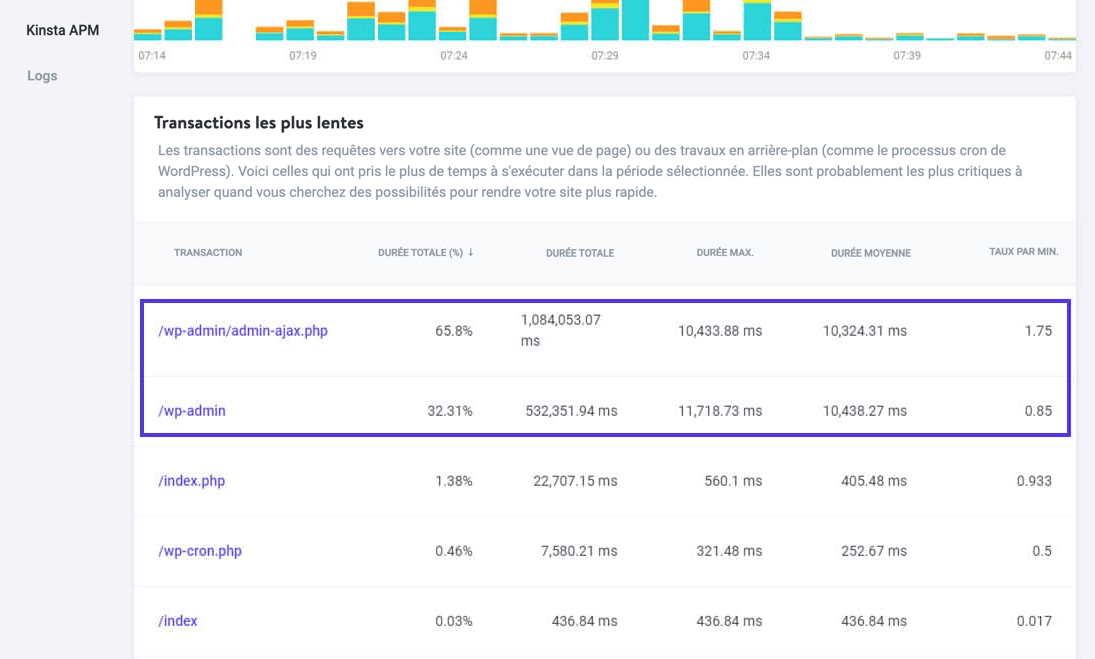1095x659 pixels.
Task: Sort the table by Durée totale
Action: point(578,253)
